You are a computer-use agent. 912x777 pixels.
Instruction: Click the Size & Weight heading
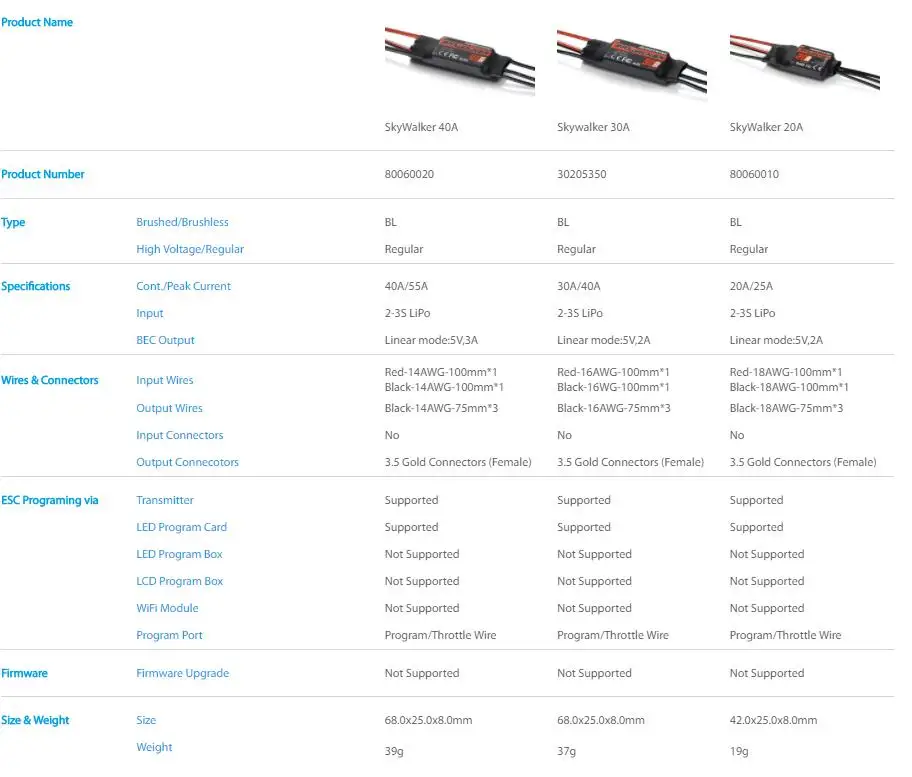tap(35, 720)
